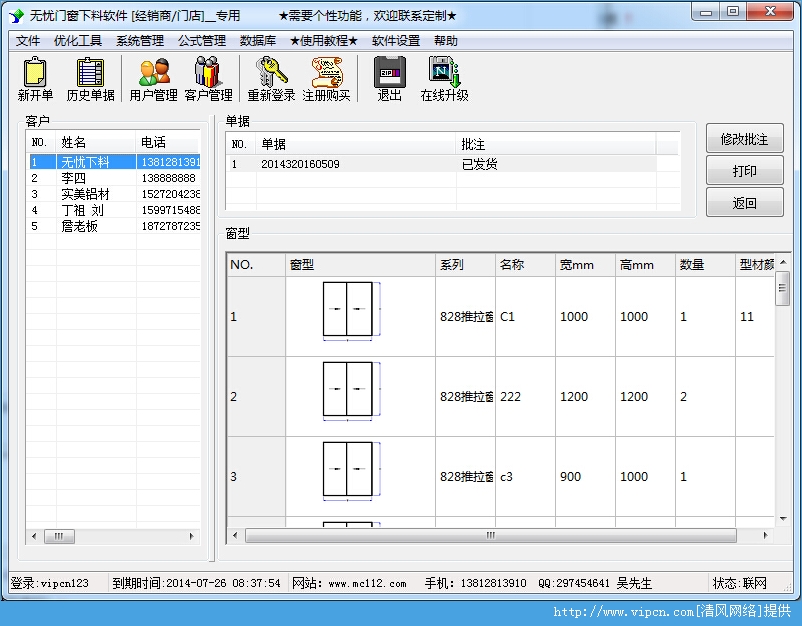Select customer row 李四
The image size is (802, 626).
point(114,178)
